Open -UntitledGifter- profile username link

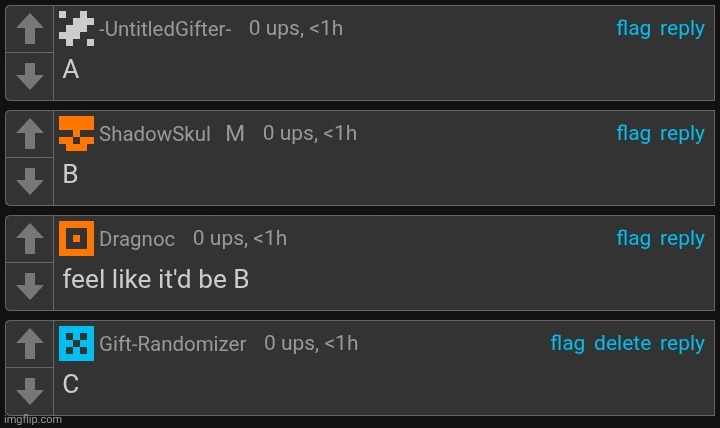pyautogui.click(x=165, y=30)
